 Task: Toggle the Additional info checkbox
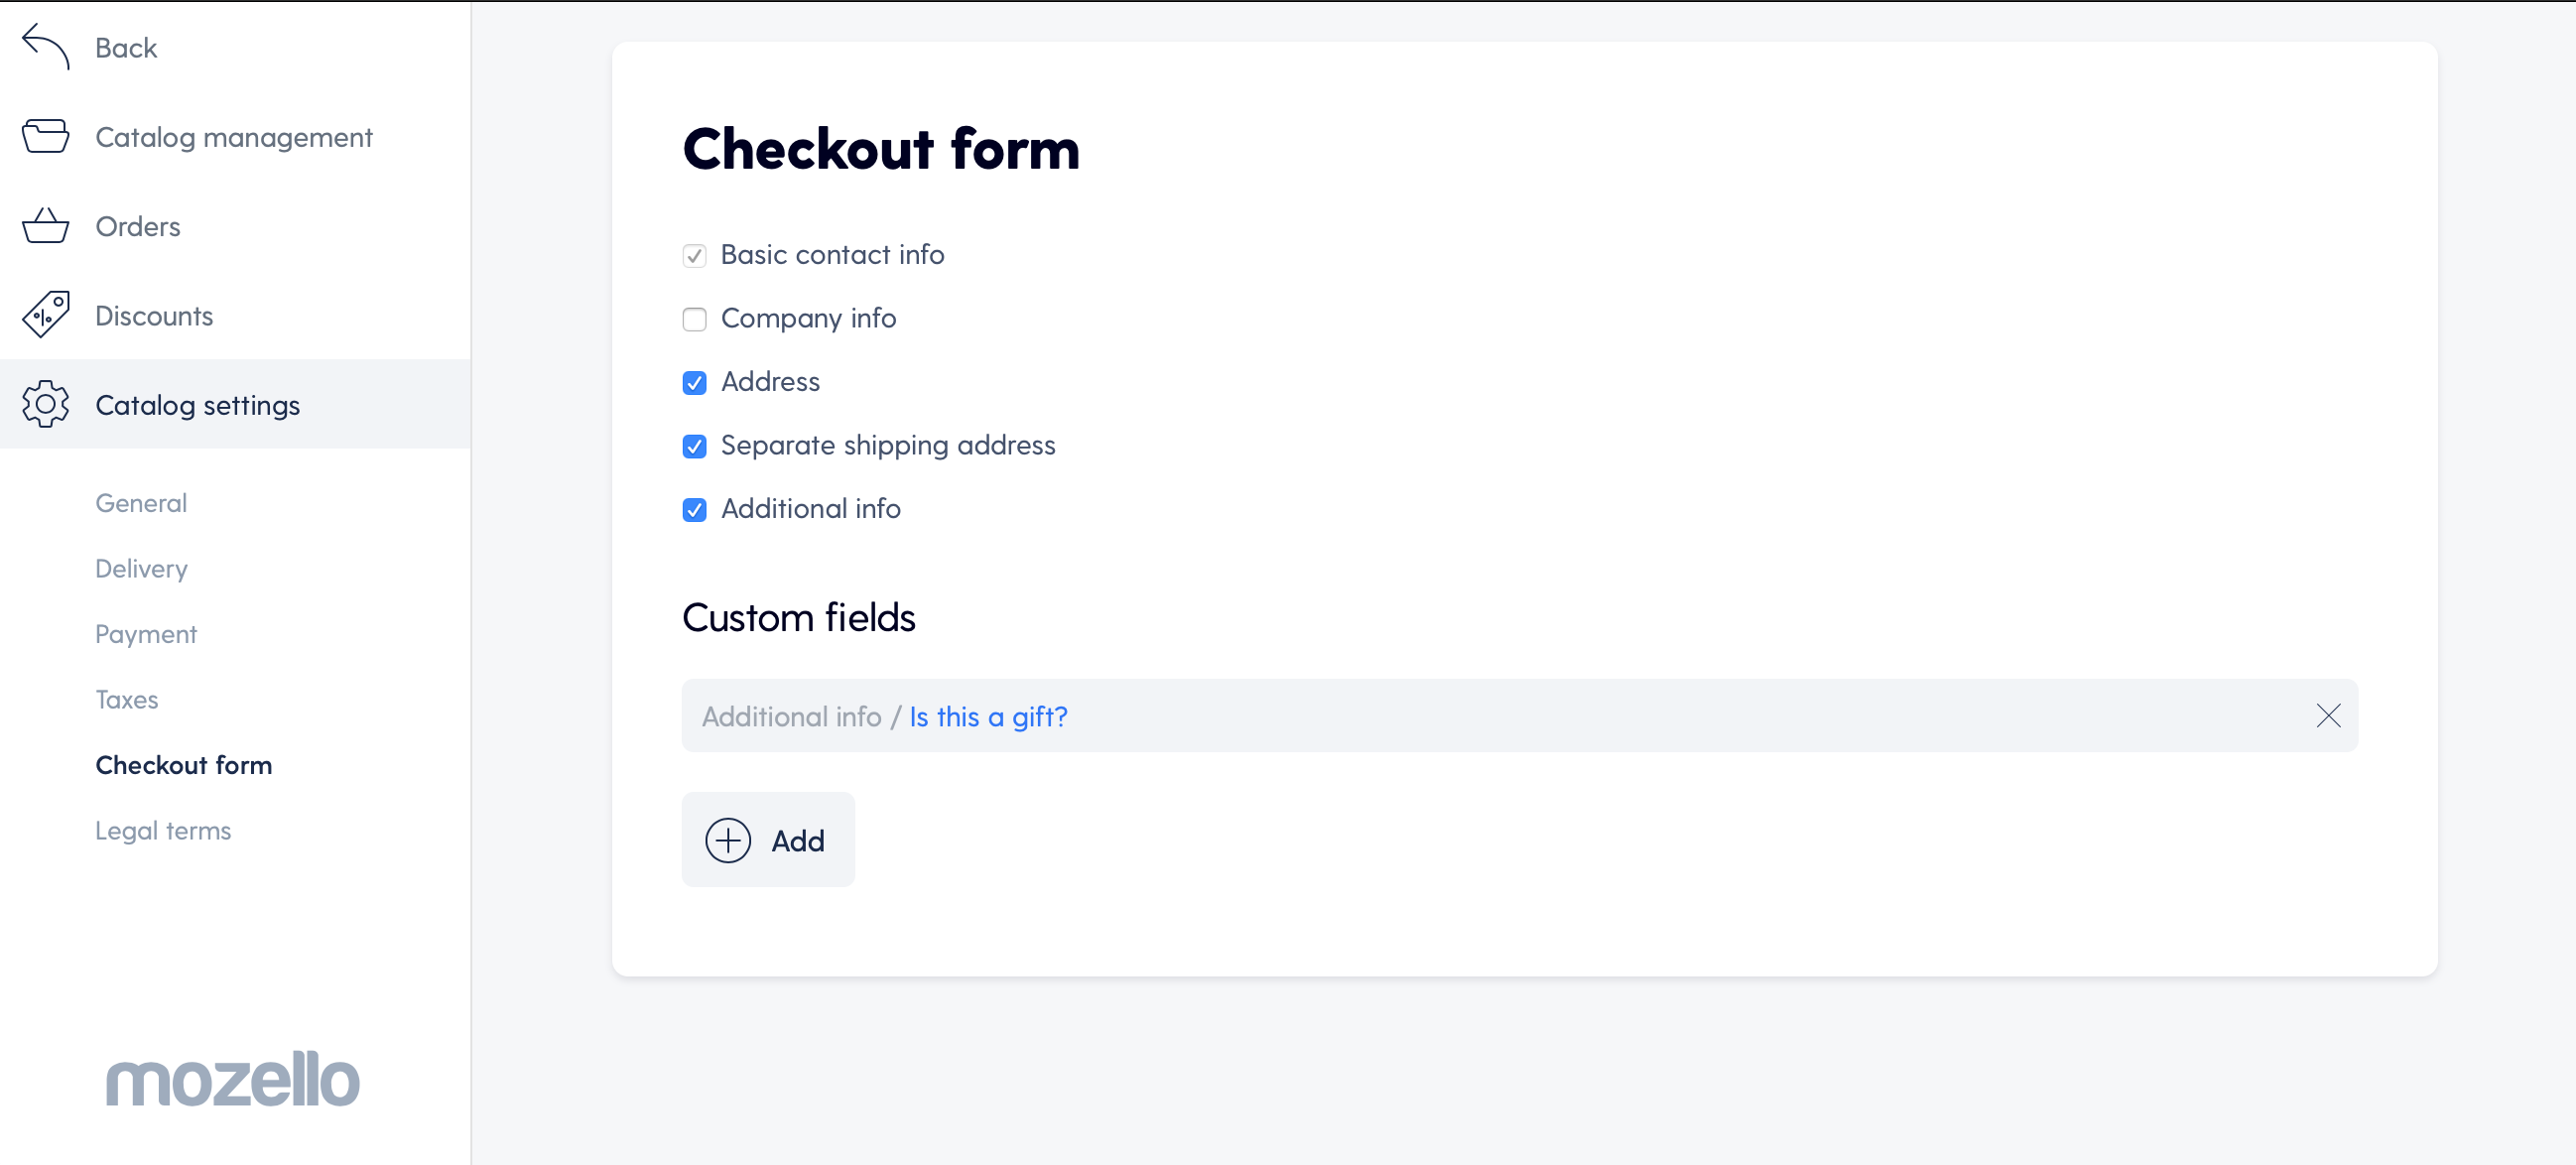coord(694,510)
